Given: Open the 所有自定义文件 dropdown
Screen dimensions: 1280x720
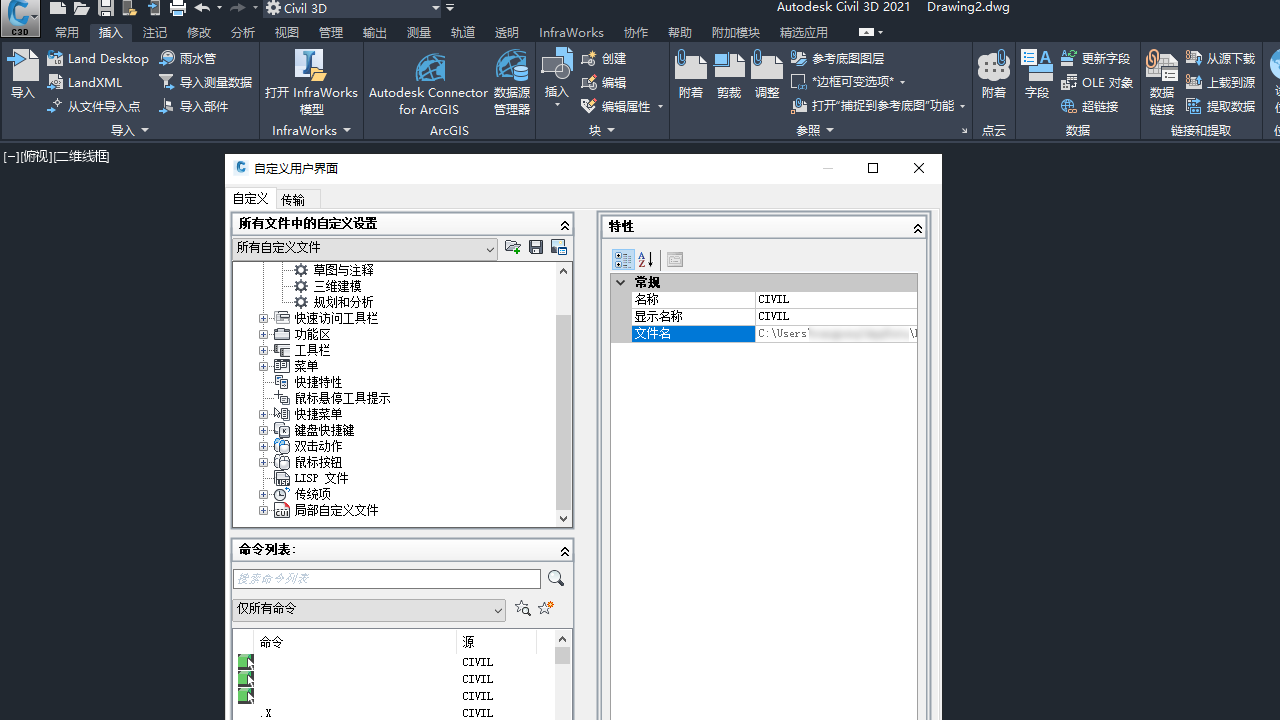Looking at the screenshot, I should coord(489,248).
